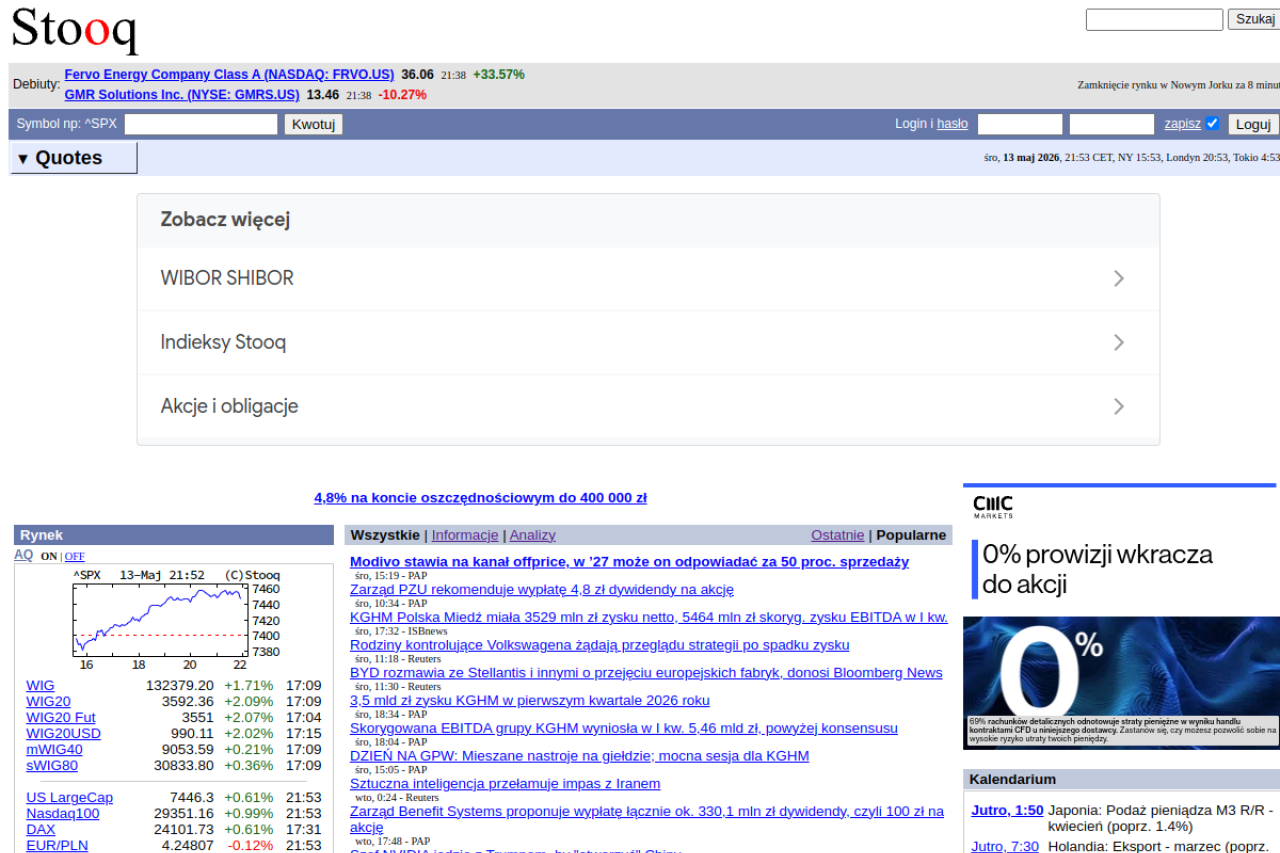Focus the Symbol quote input field
Screen dimensions: 1280x853
coord(201,124)
